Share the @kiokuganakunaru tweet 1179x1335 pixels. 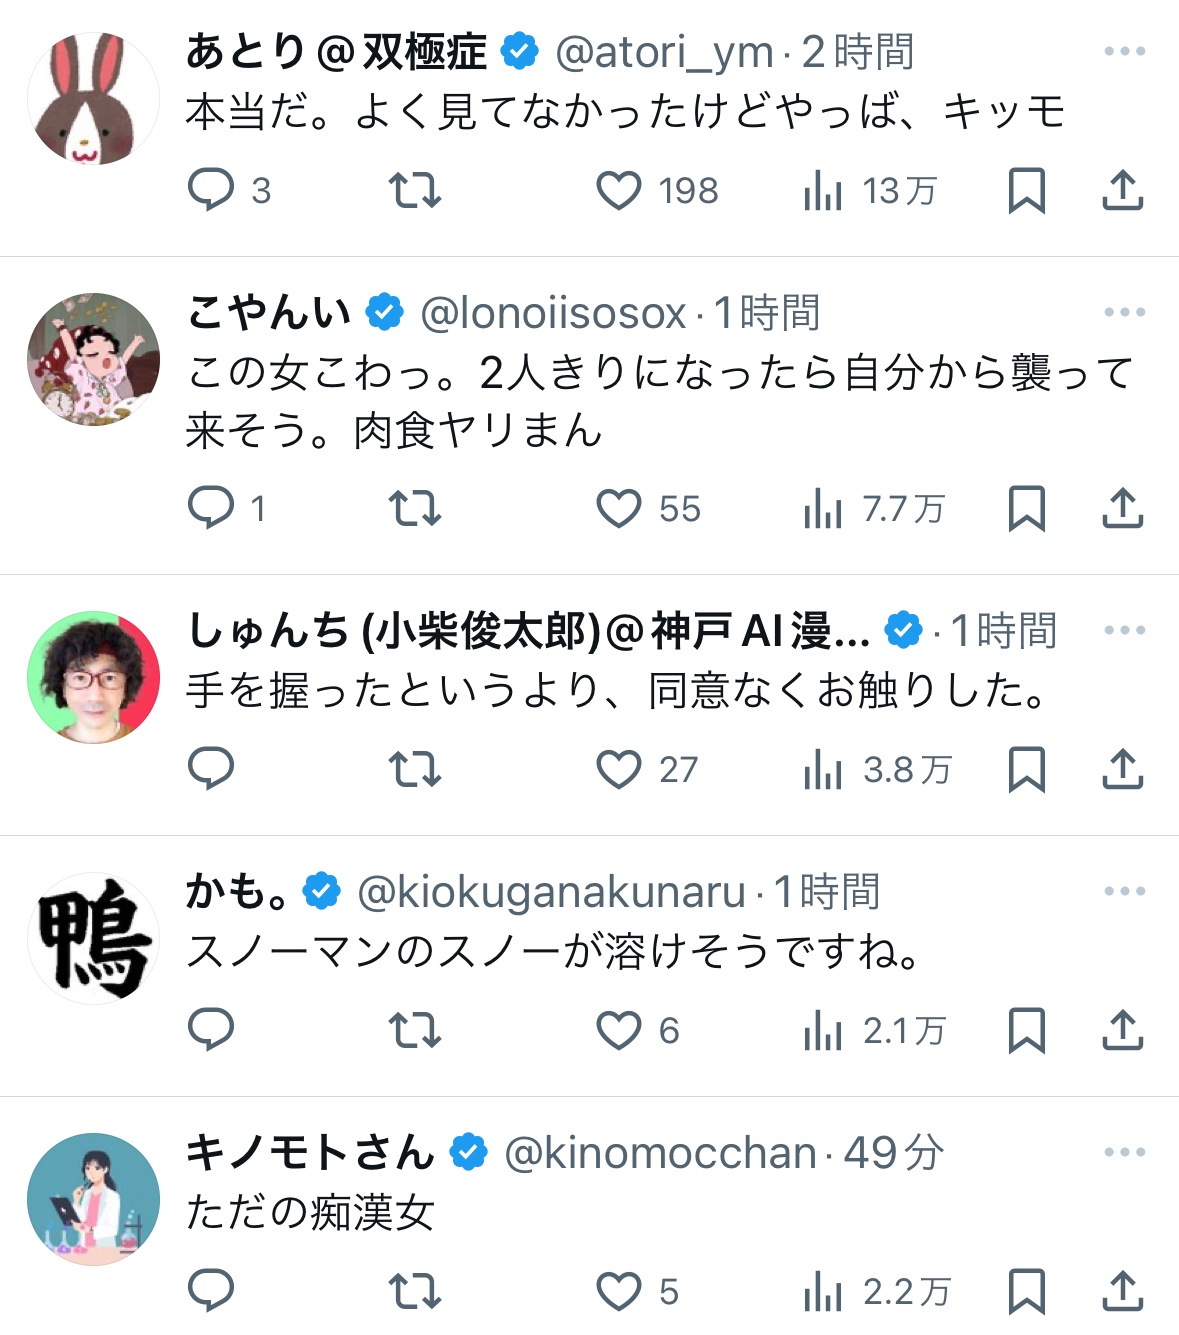pos(1122,1030)
